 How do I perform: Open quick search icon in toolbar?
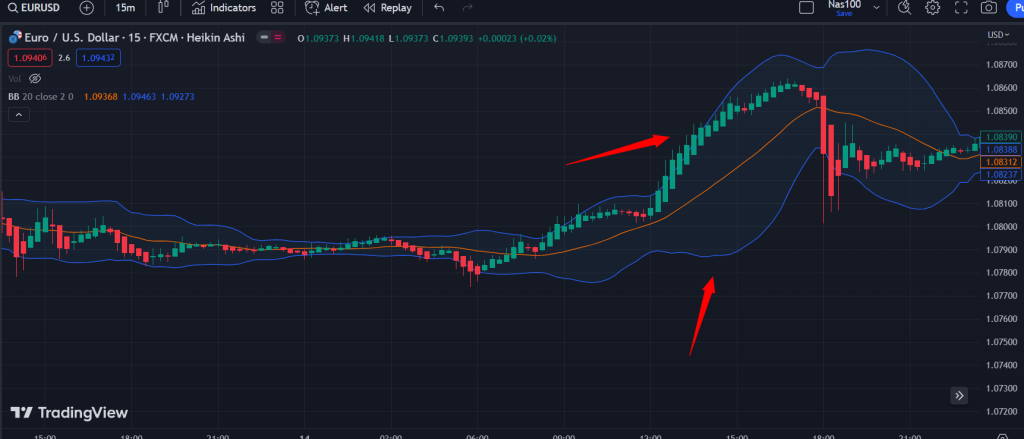point(905,8)
